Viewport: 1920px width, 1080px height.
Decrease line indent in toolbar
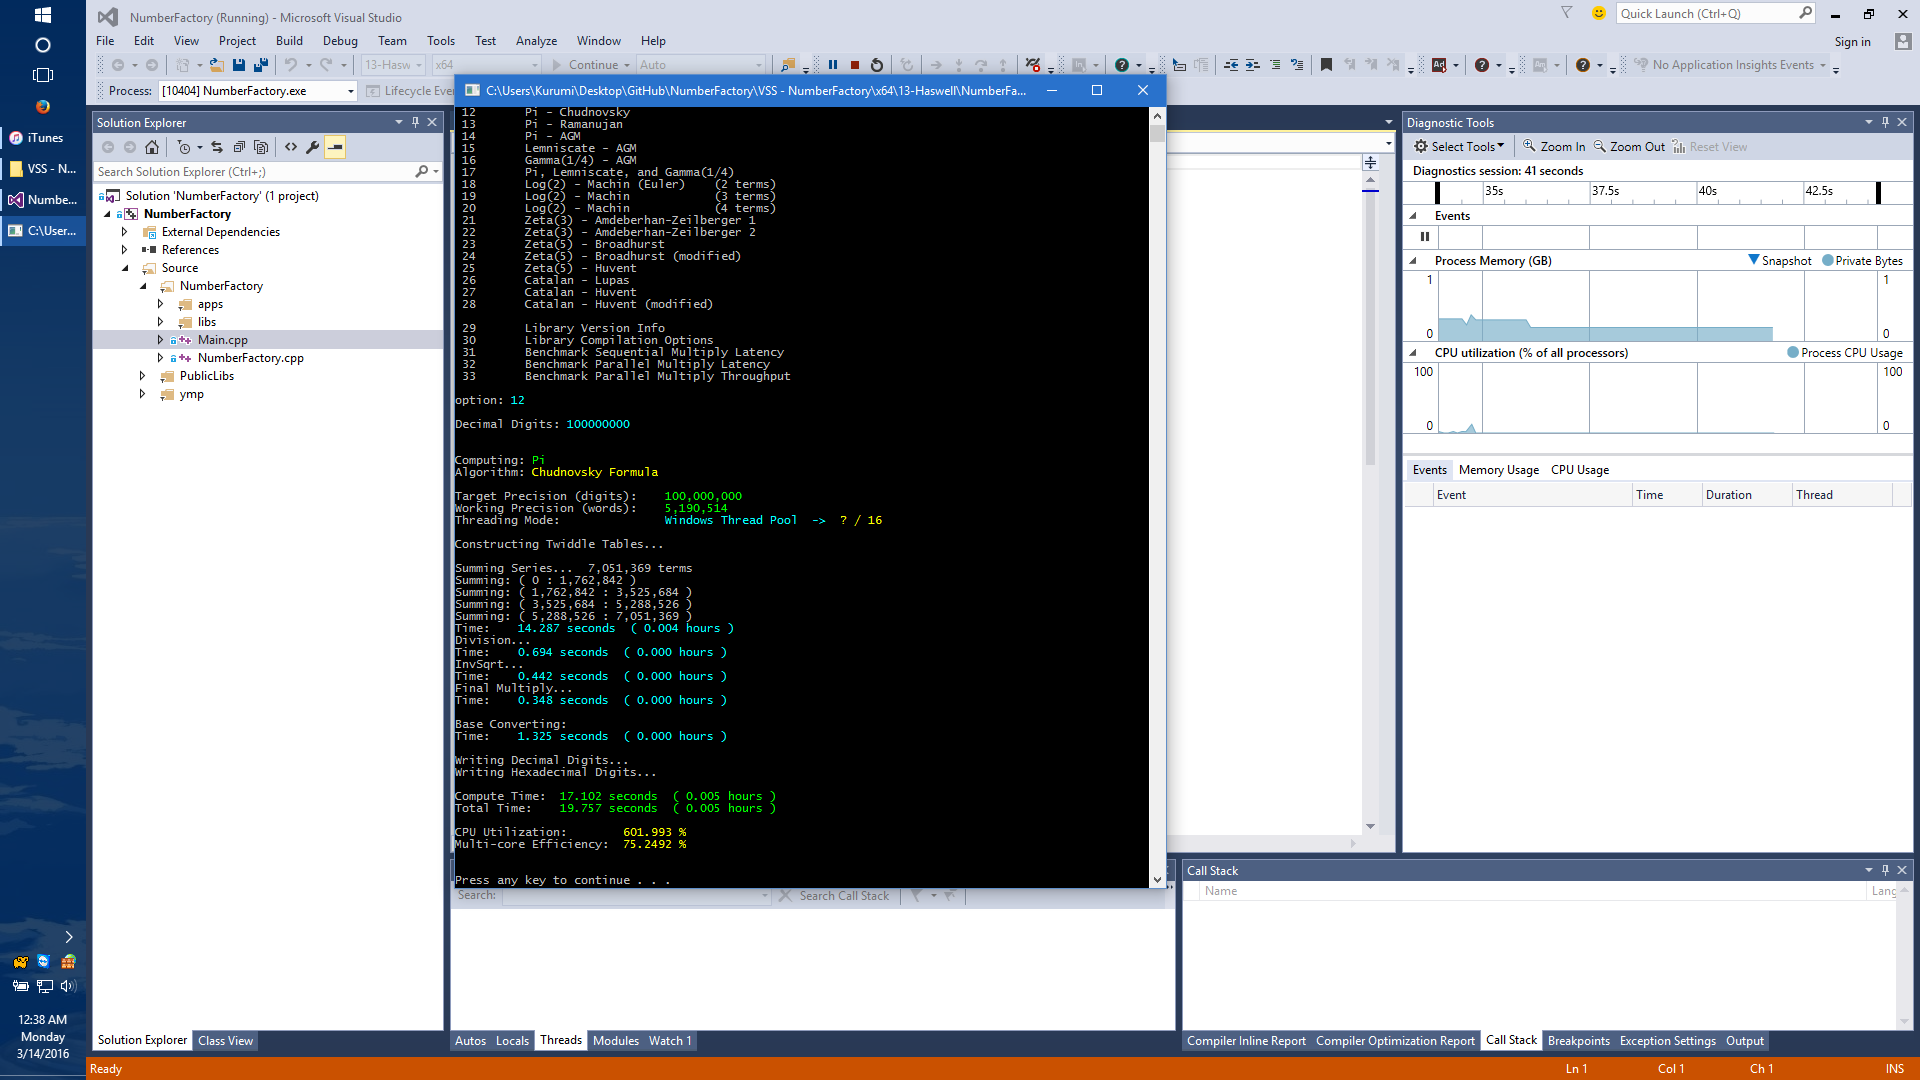1231,65
